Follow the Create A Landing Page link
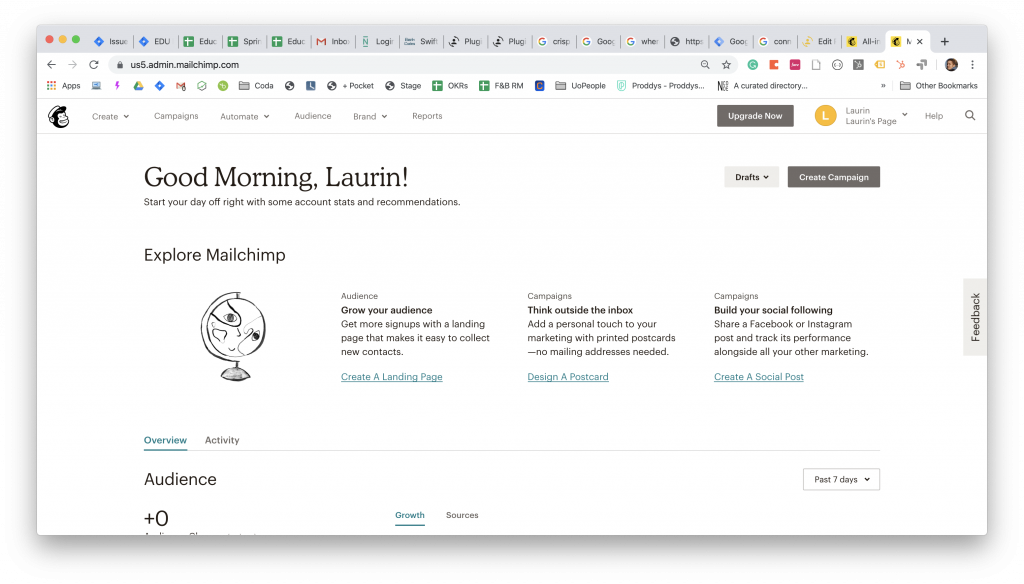The image size is (1024, 584). coord(392,377)
